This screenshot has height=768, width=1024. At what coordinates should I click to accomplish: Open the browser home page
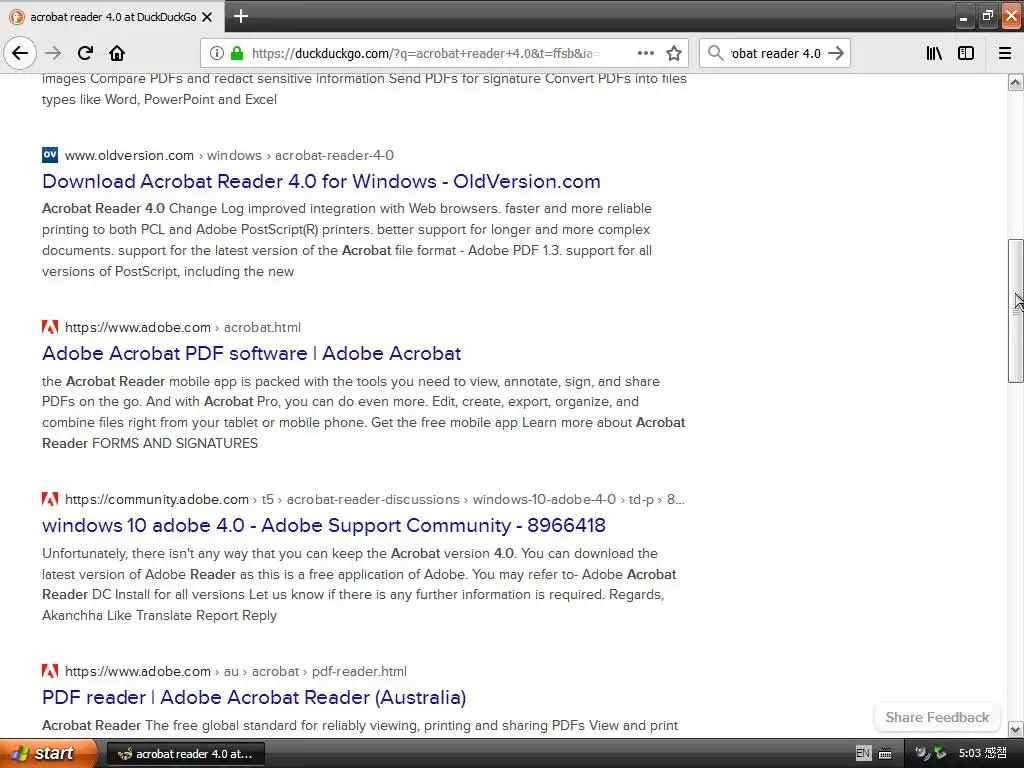tap(117, 53)
